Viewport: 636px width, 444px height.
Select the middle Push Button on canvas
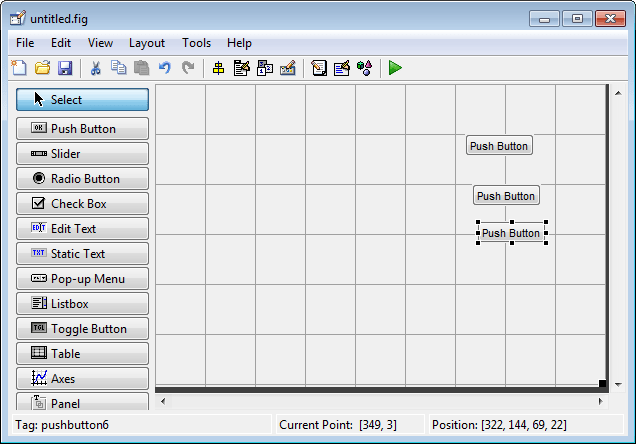(506, 195)
